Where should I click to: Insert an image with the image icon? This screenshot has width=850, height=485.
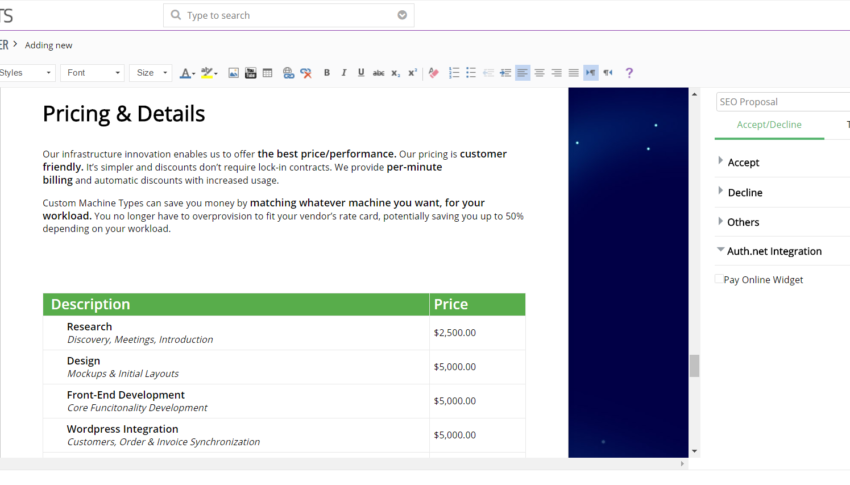tap(233, 73)
